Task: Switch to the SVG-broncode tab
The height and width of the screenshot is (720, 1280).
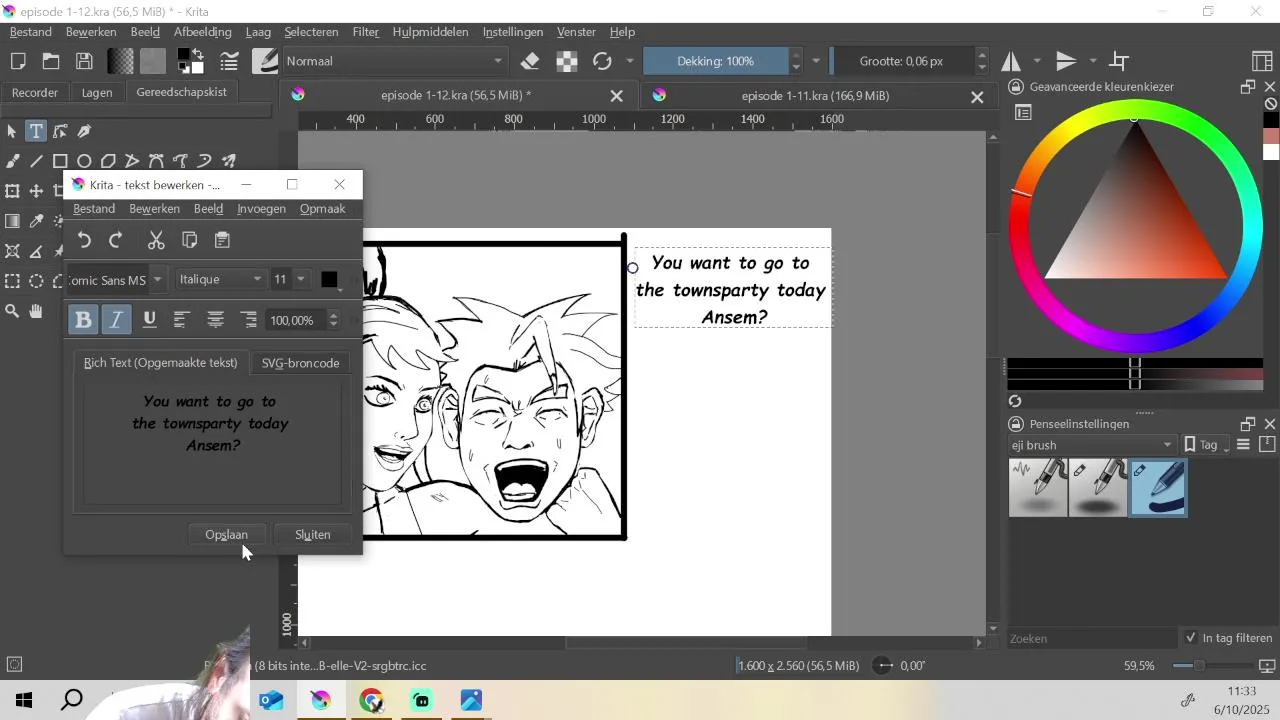Action: [x=300, y=363]
